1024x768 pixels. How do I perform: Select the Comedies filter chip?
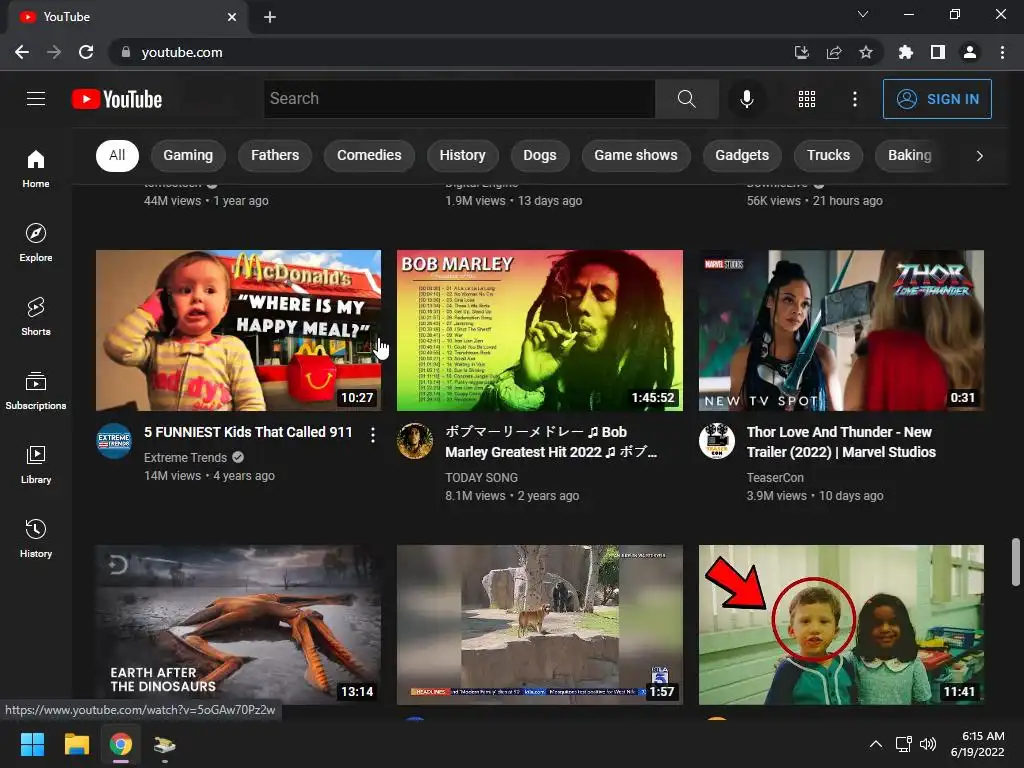click(x=369, y=155)
